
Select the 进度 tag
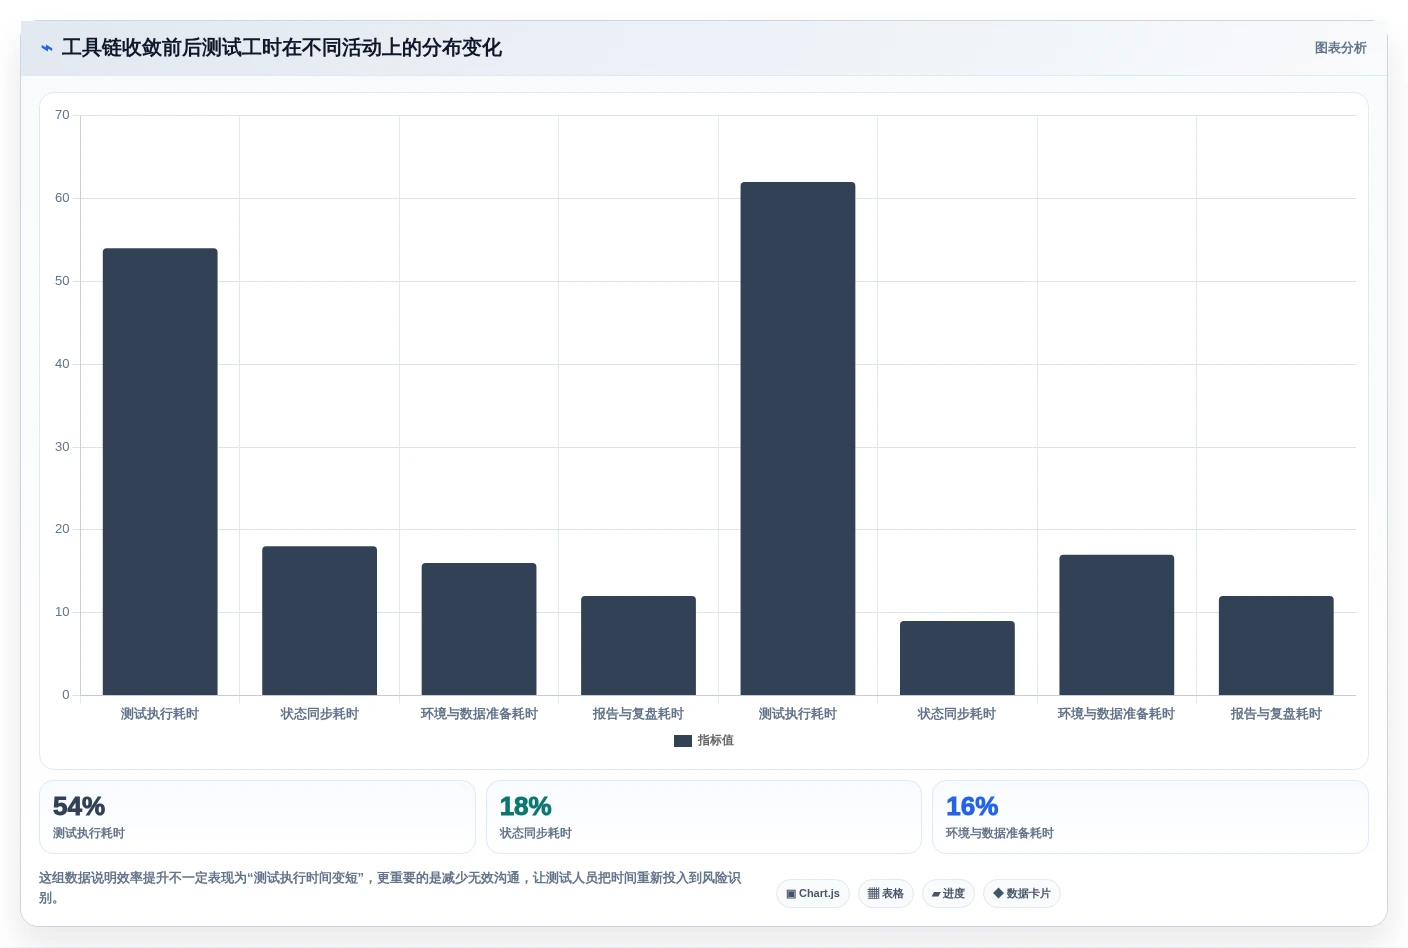click(x=948, y=894)
